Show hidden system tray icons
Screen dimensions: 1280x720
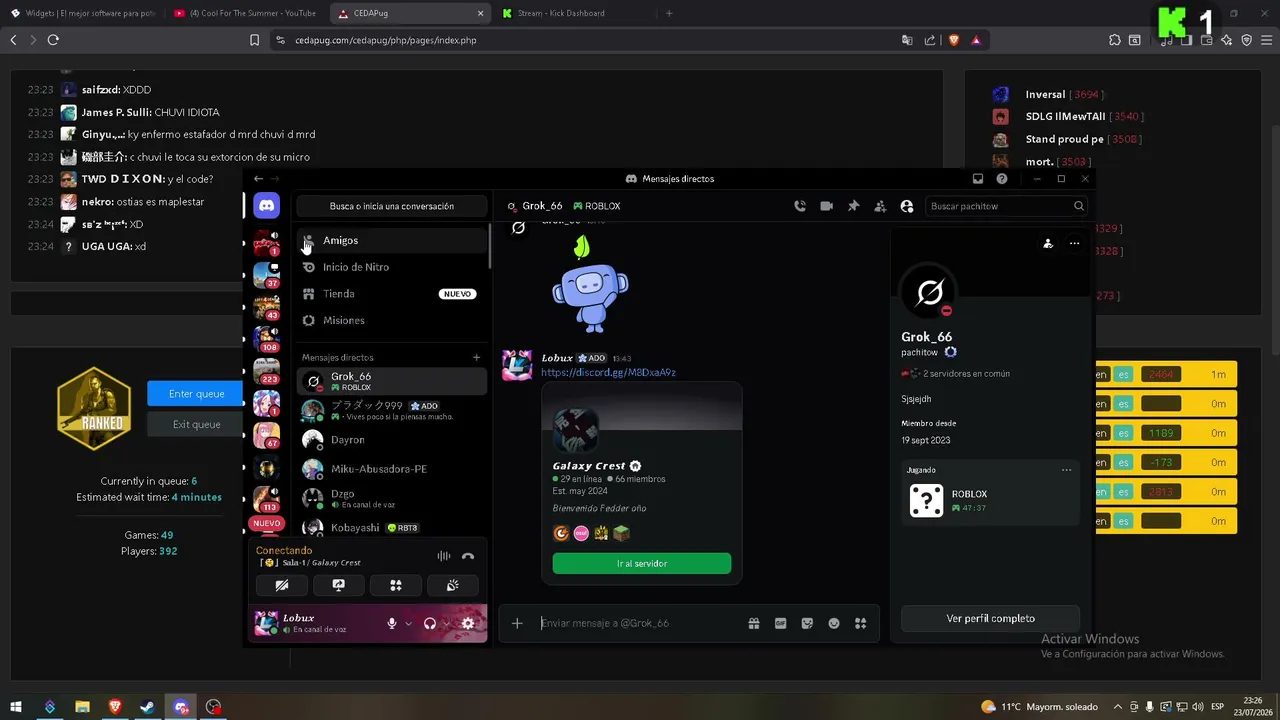pos(1117,707)
